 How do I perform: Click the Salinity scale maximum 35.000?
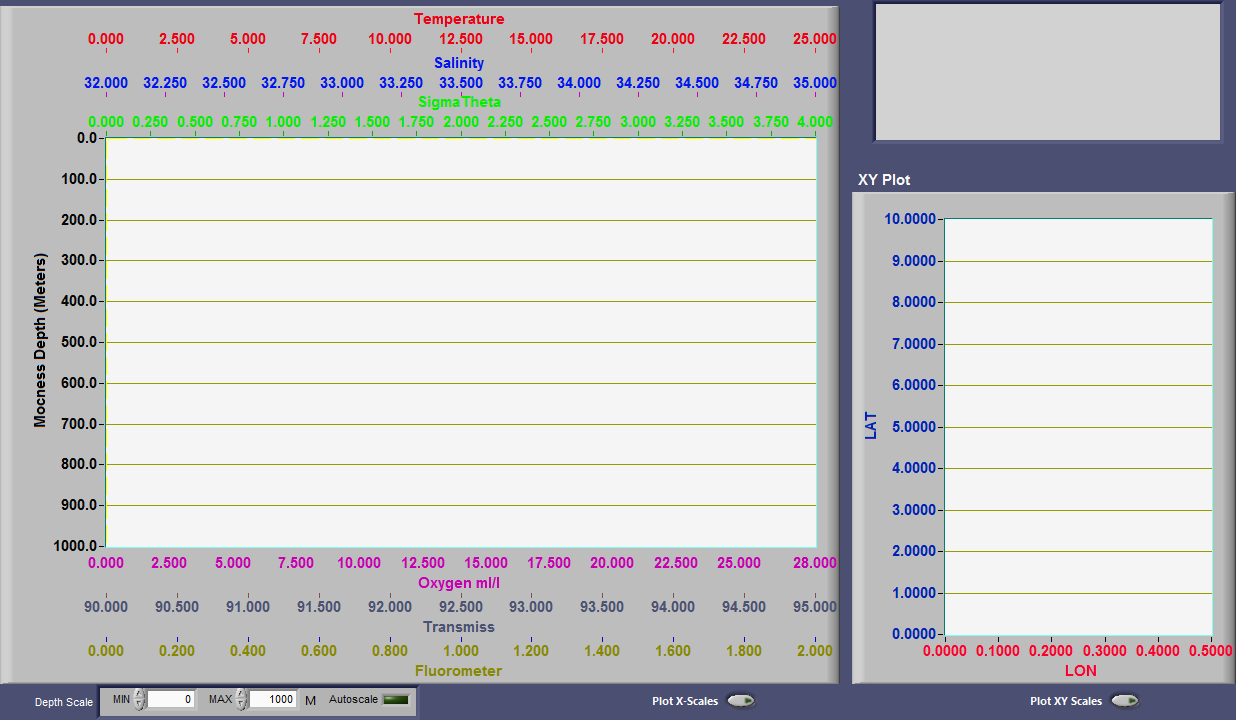click(816, 83)
